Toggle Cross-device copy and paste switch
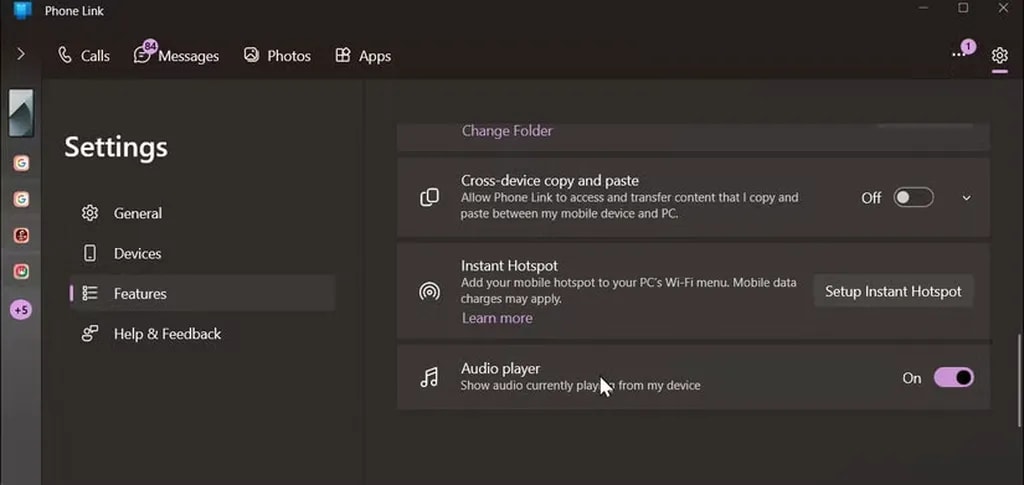 pyautogui.click(x=914, y=197)
